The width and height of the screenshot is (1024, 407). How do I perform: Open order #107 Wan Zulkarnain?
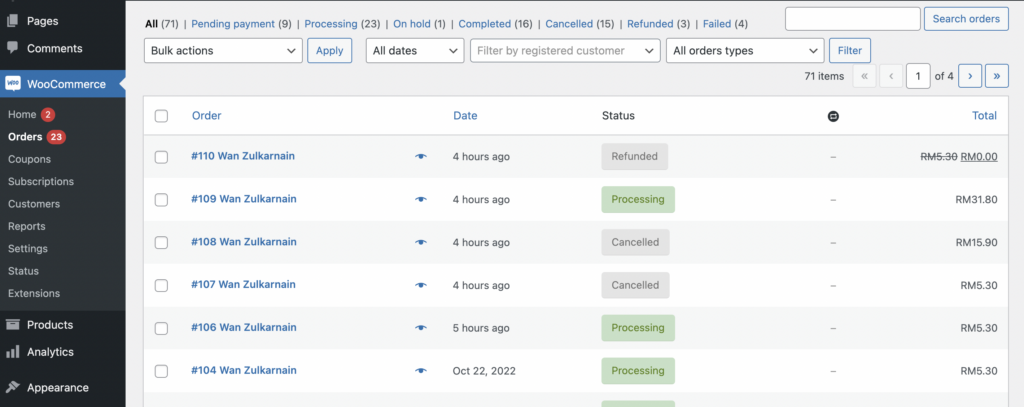[243, 284]
